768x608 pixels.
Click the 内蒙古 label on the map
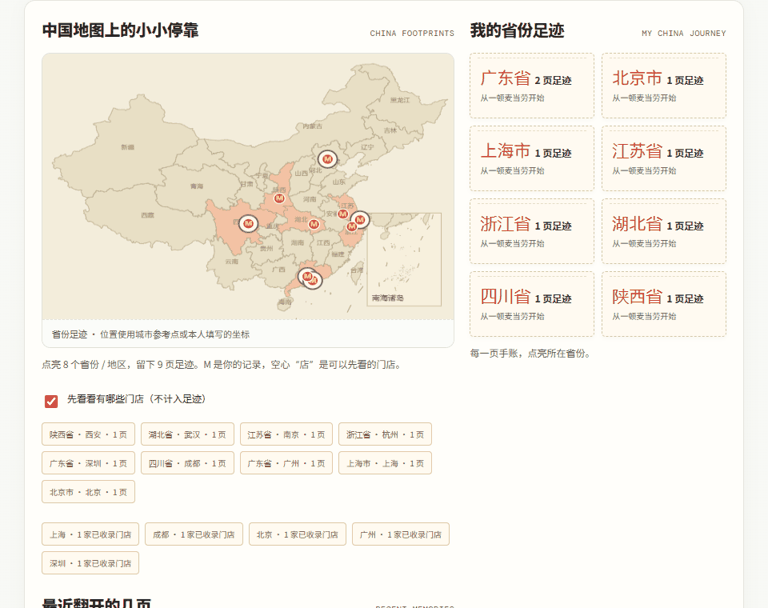[312, 126]
